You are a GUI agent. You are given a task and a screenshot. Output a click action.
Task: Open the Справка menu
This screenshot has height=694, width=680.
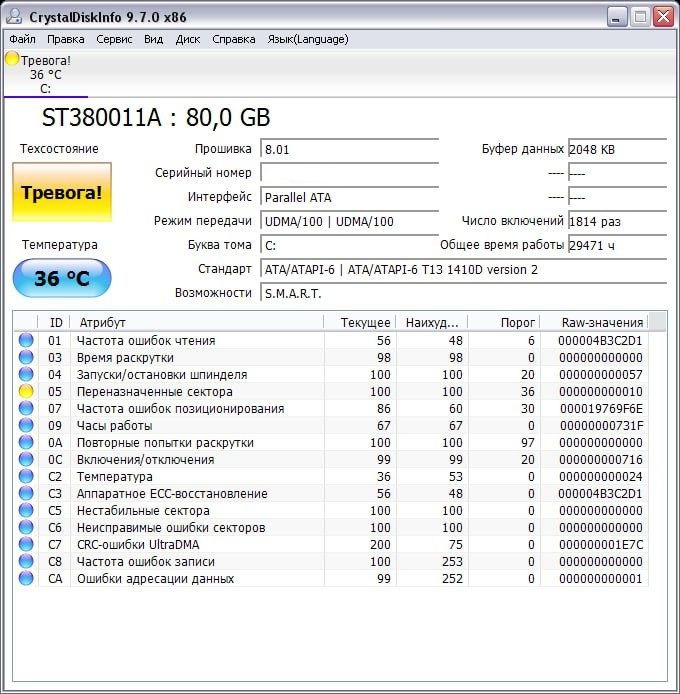pos(234,39)
